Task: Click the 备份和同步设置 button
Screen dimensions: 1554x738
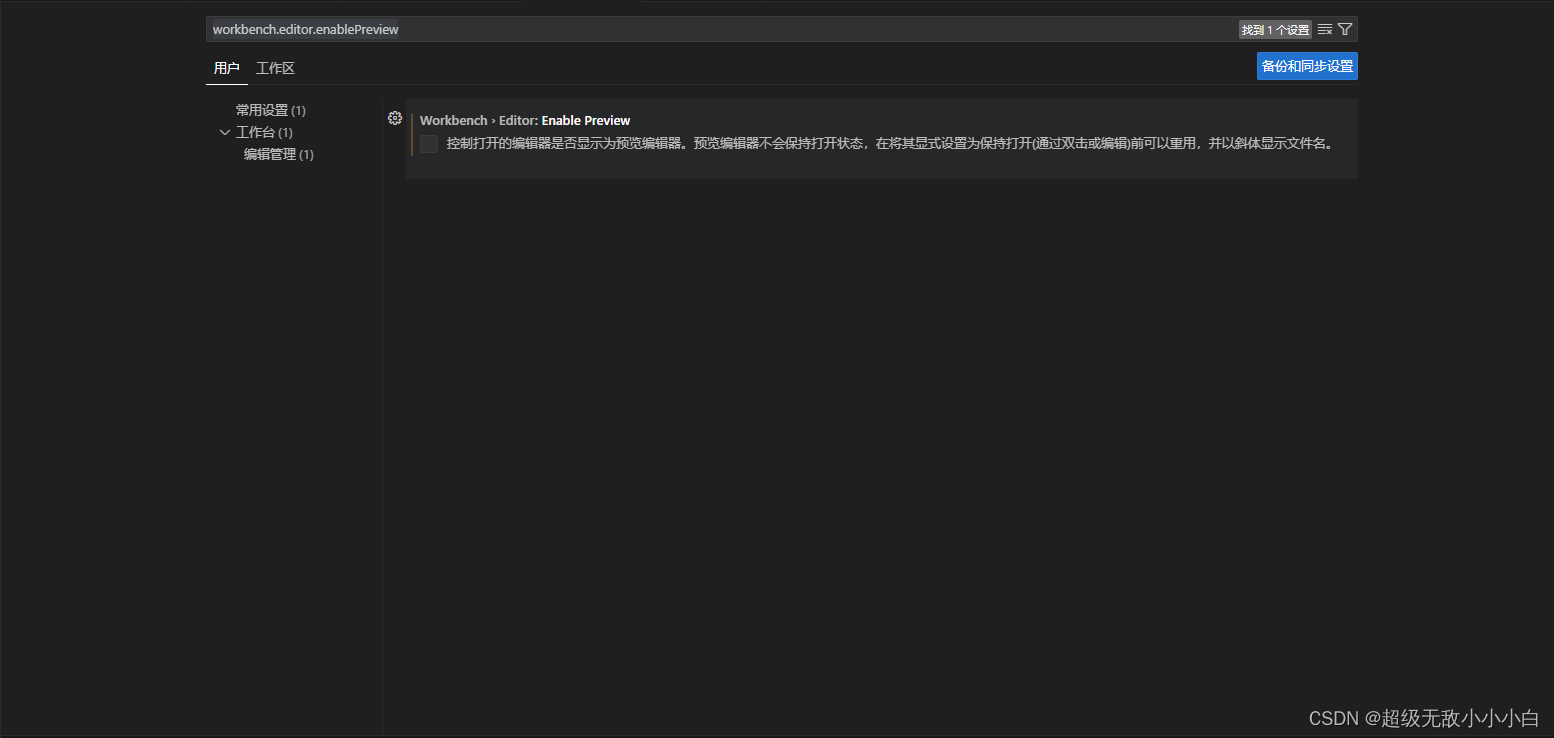Action: (1307, 66)
